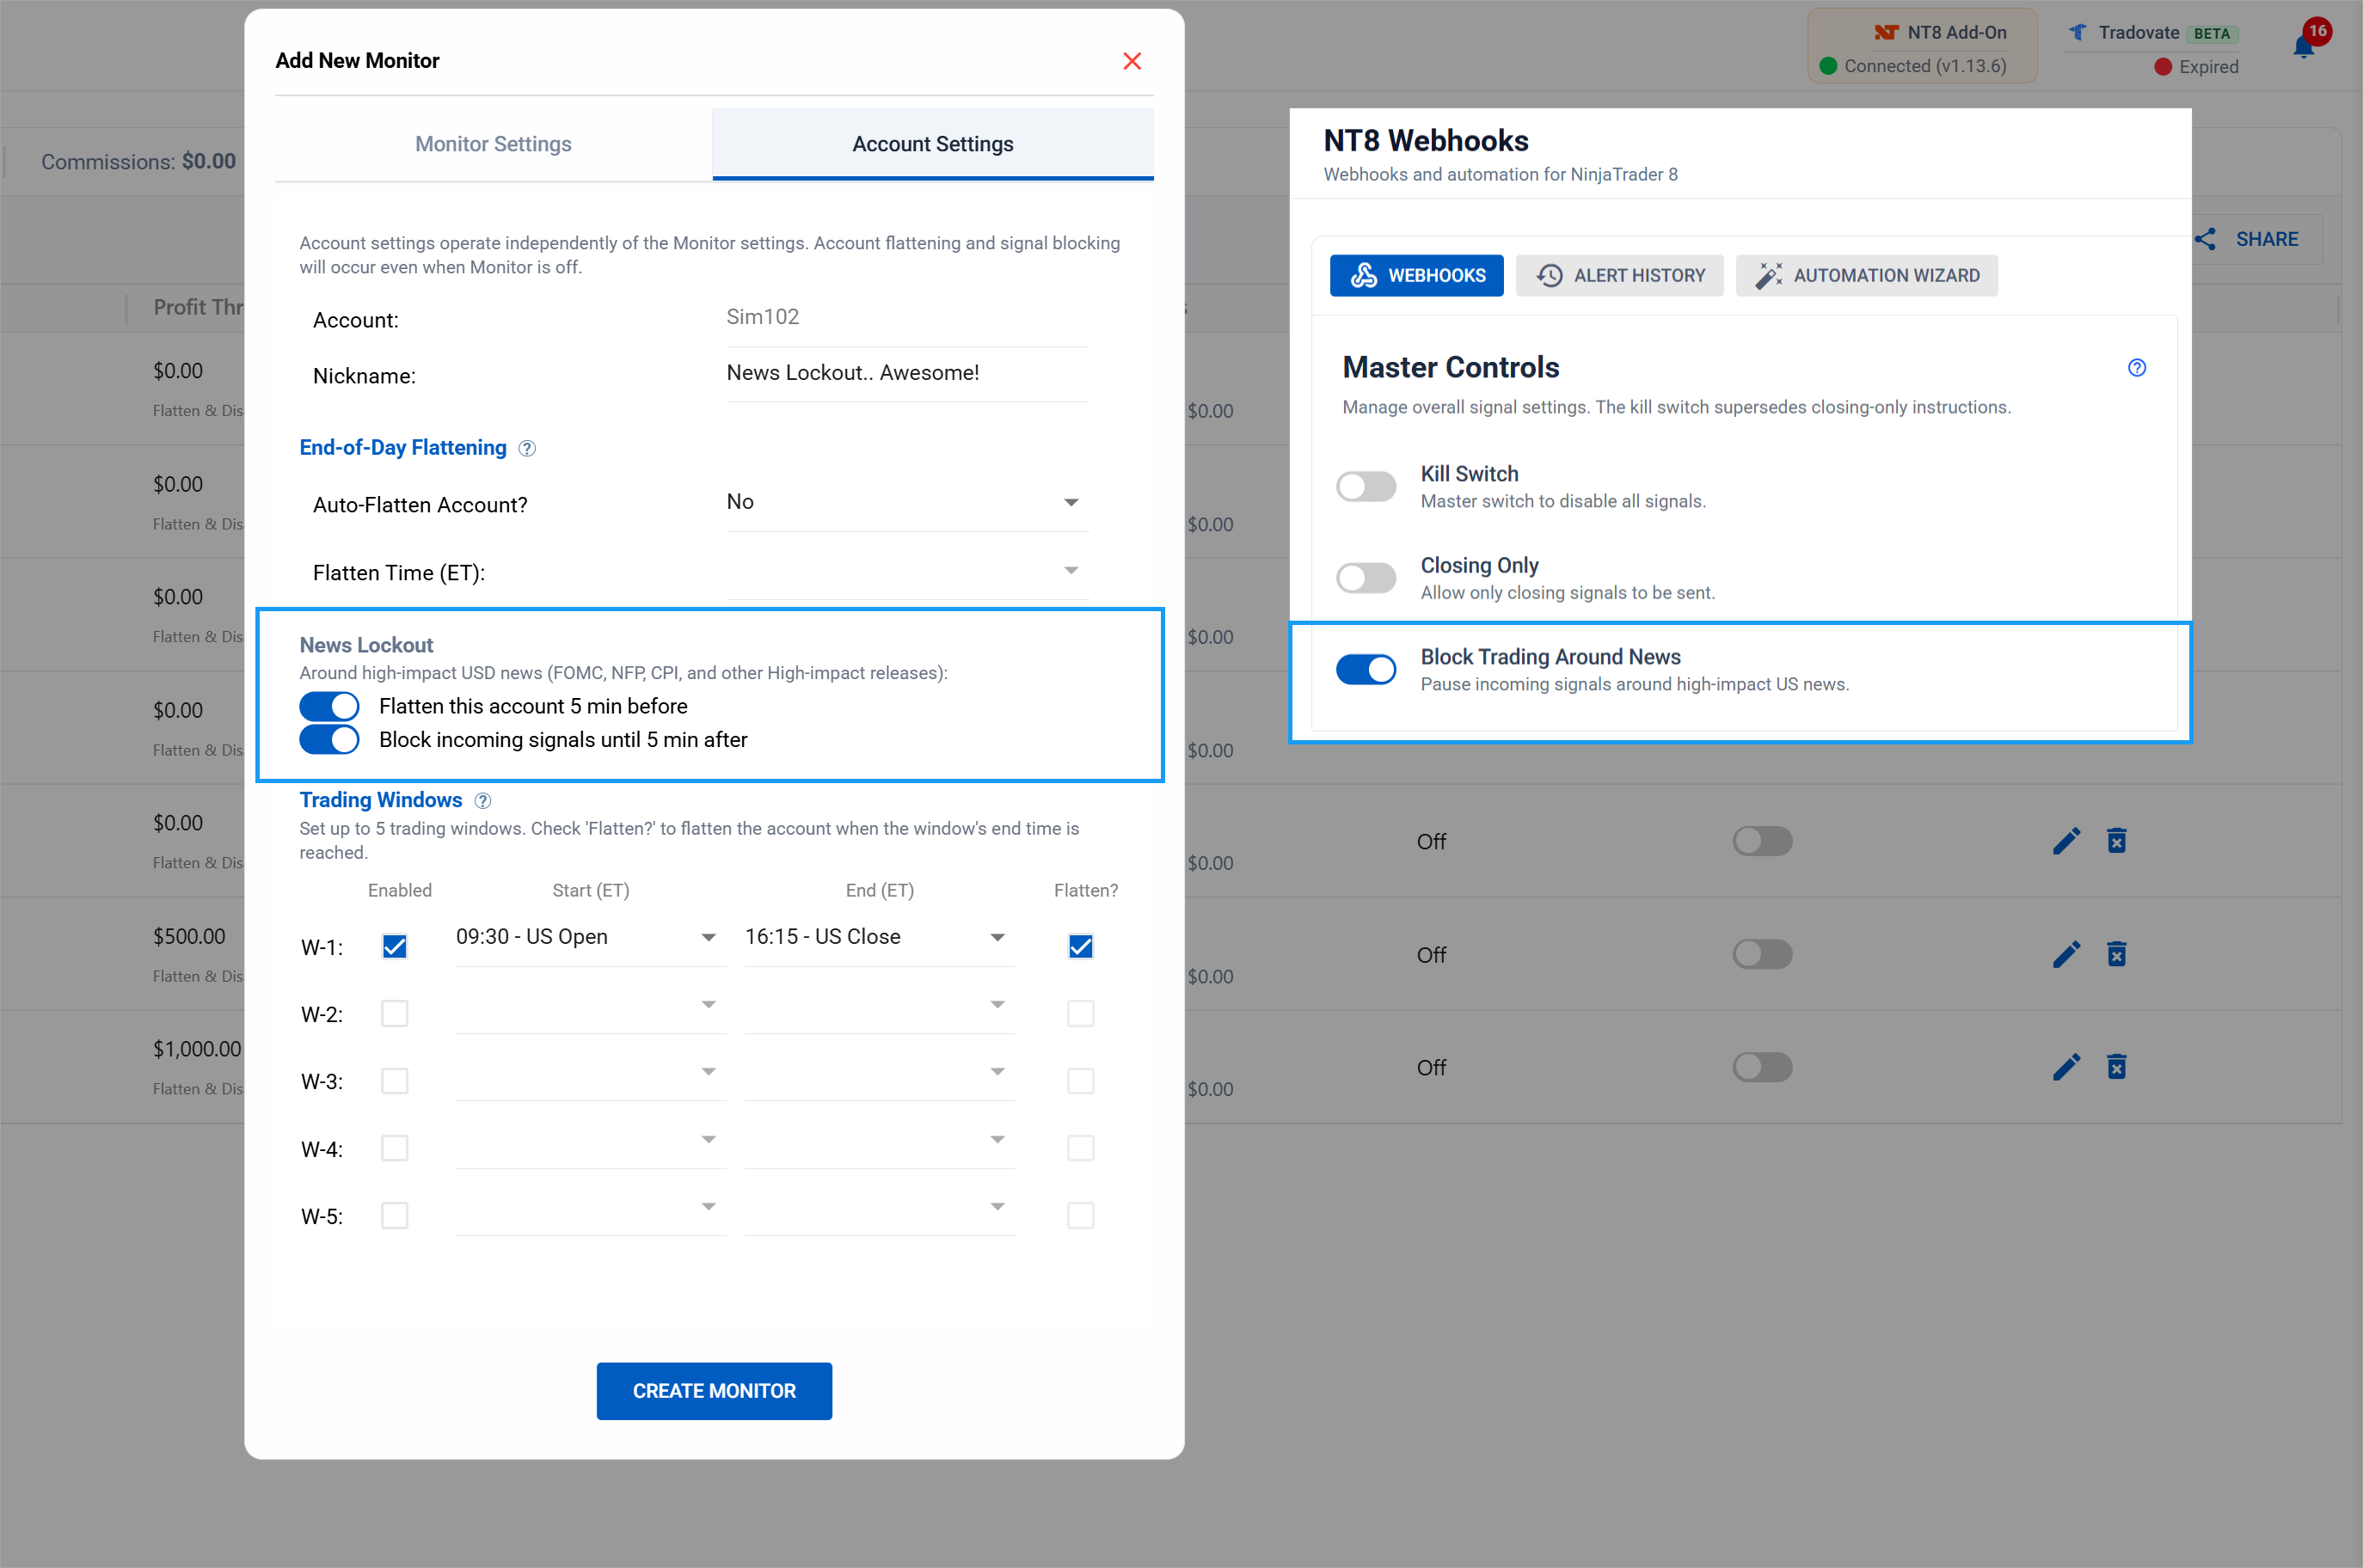Open W-3 End time dropdown
2363x1568 pixels.
(x=879, y=1072)
